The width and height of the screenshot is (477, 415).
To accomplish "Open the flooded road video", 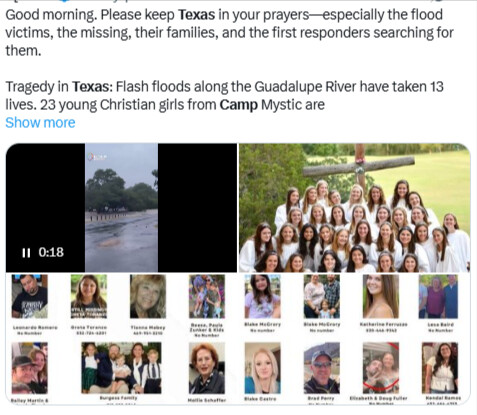I will click(x=121, y=208).
